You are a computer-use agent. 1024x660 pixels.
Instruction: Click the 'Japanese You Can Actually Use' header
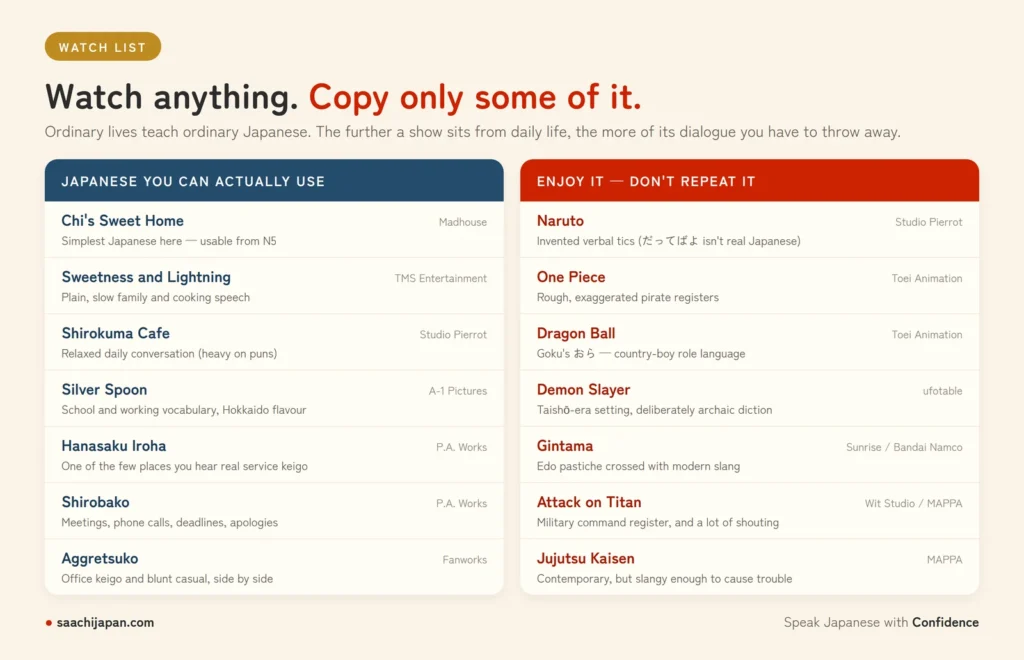(274, 181)
